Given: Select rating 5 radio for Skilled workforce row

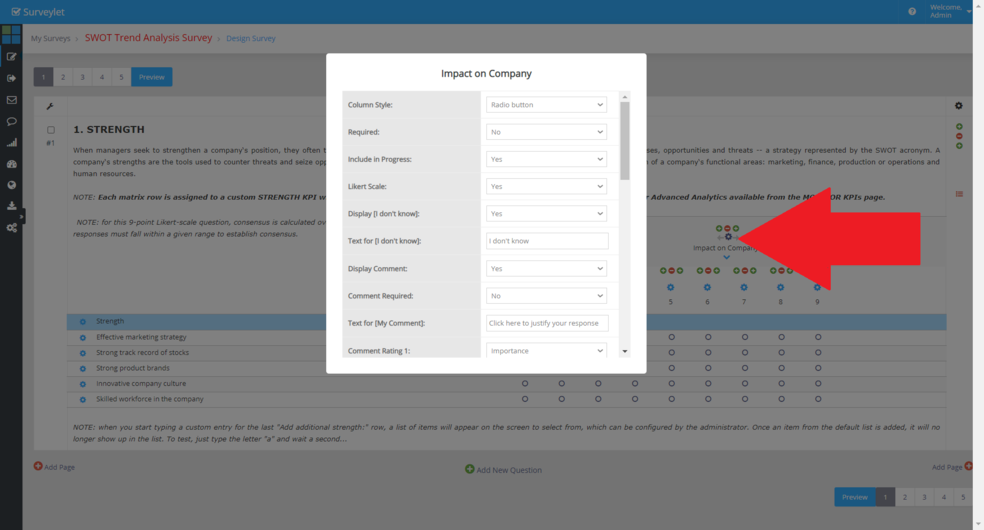Looking at the screenshot, I should coord(671,399).
